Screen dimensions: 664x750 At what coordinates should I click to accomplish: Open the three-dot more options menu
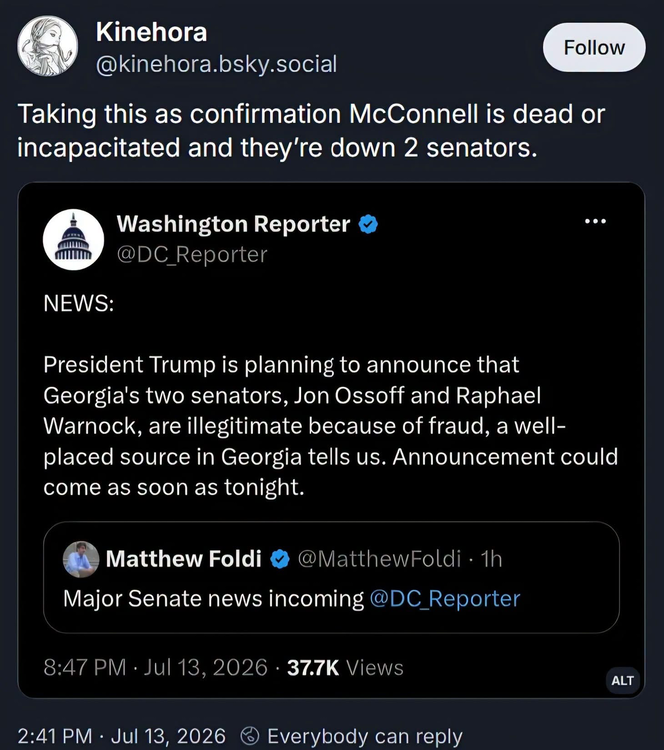tap(596, 221)
